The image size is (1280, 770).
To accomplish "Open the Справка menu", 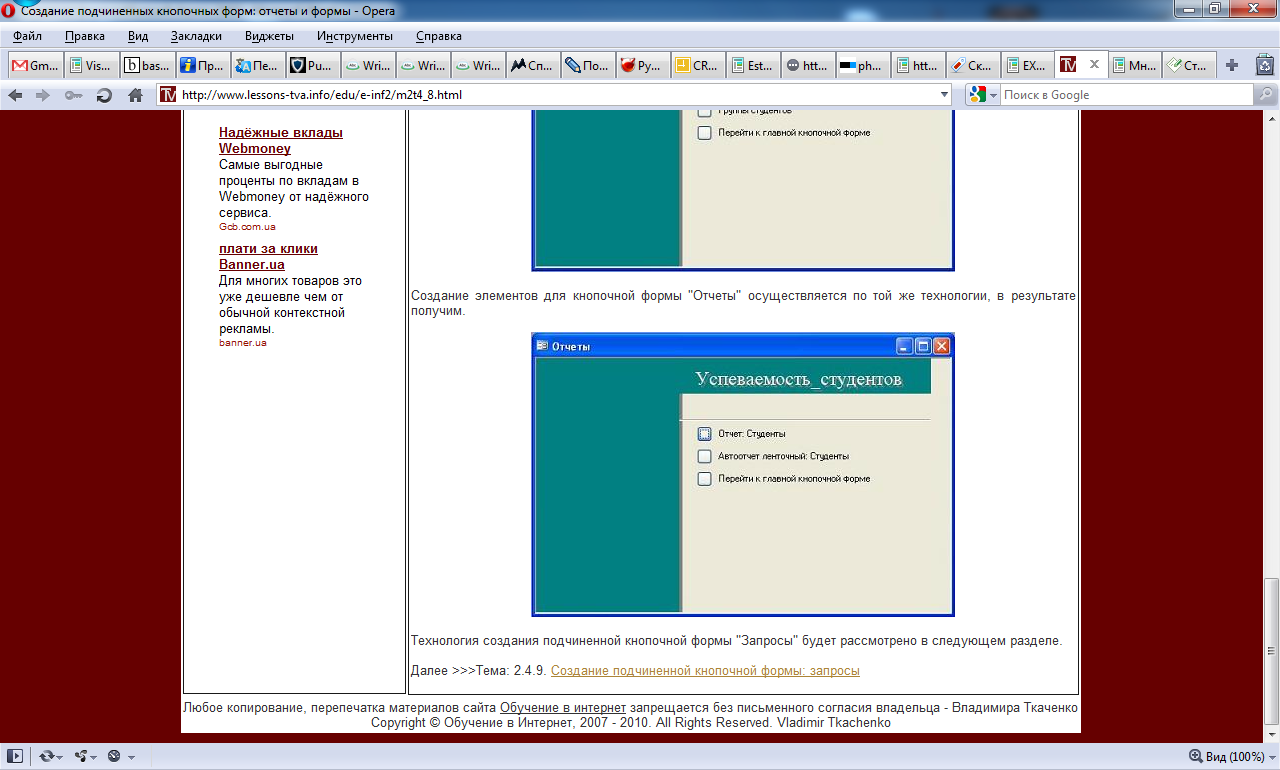I will [438, 36].
